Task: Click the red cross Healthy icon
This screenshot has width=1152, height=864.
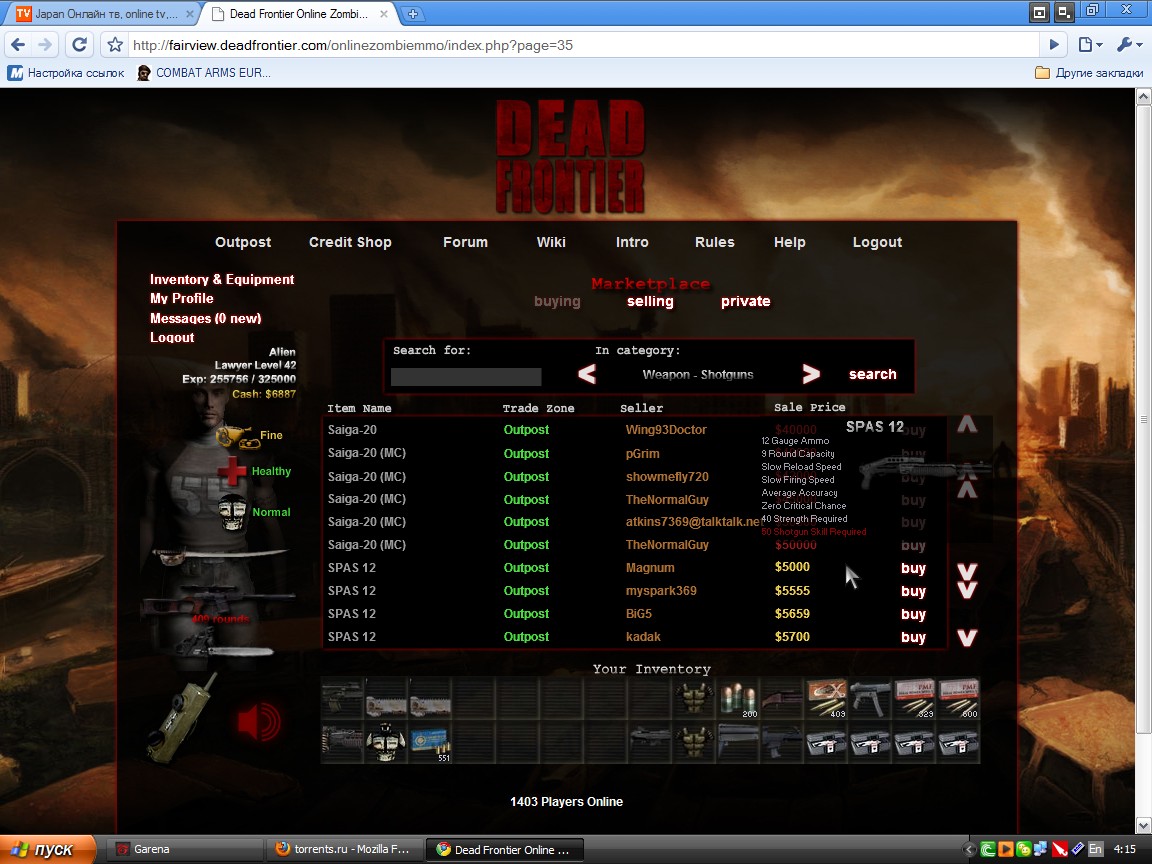Action: point(231,471)
